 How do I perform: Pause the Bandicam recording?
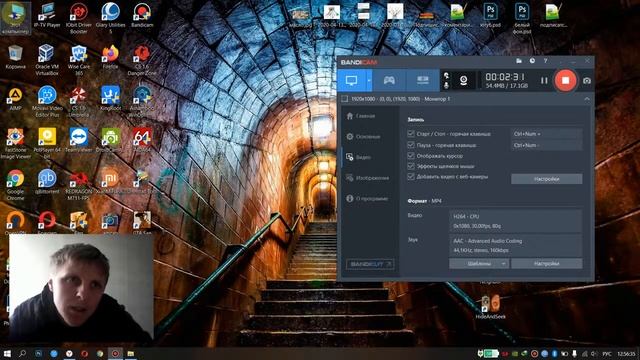pos(544,81)
